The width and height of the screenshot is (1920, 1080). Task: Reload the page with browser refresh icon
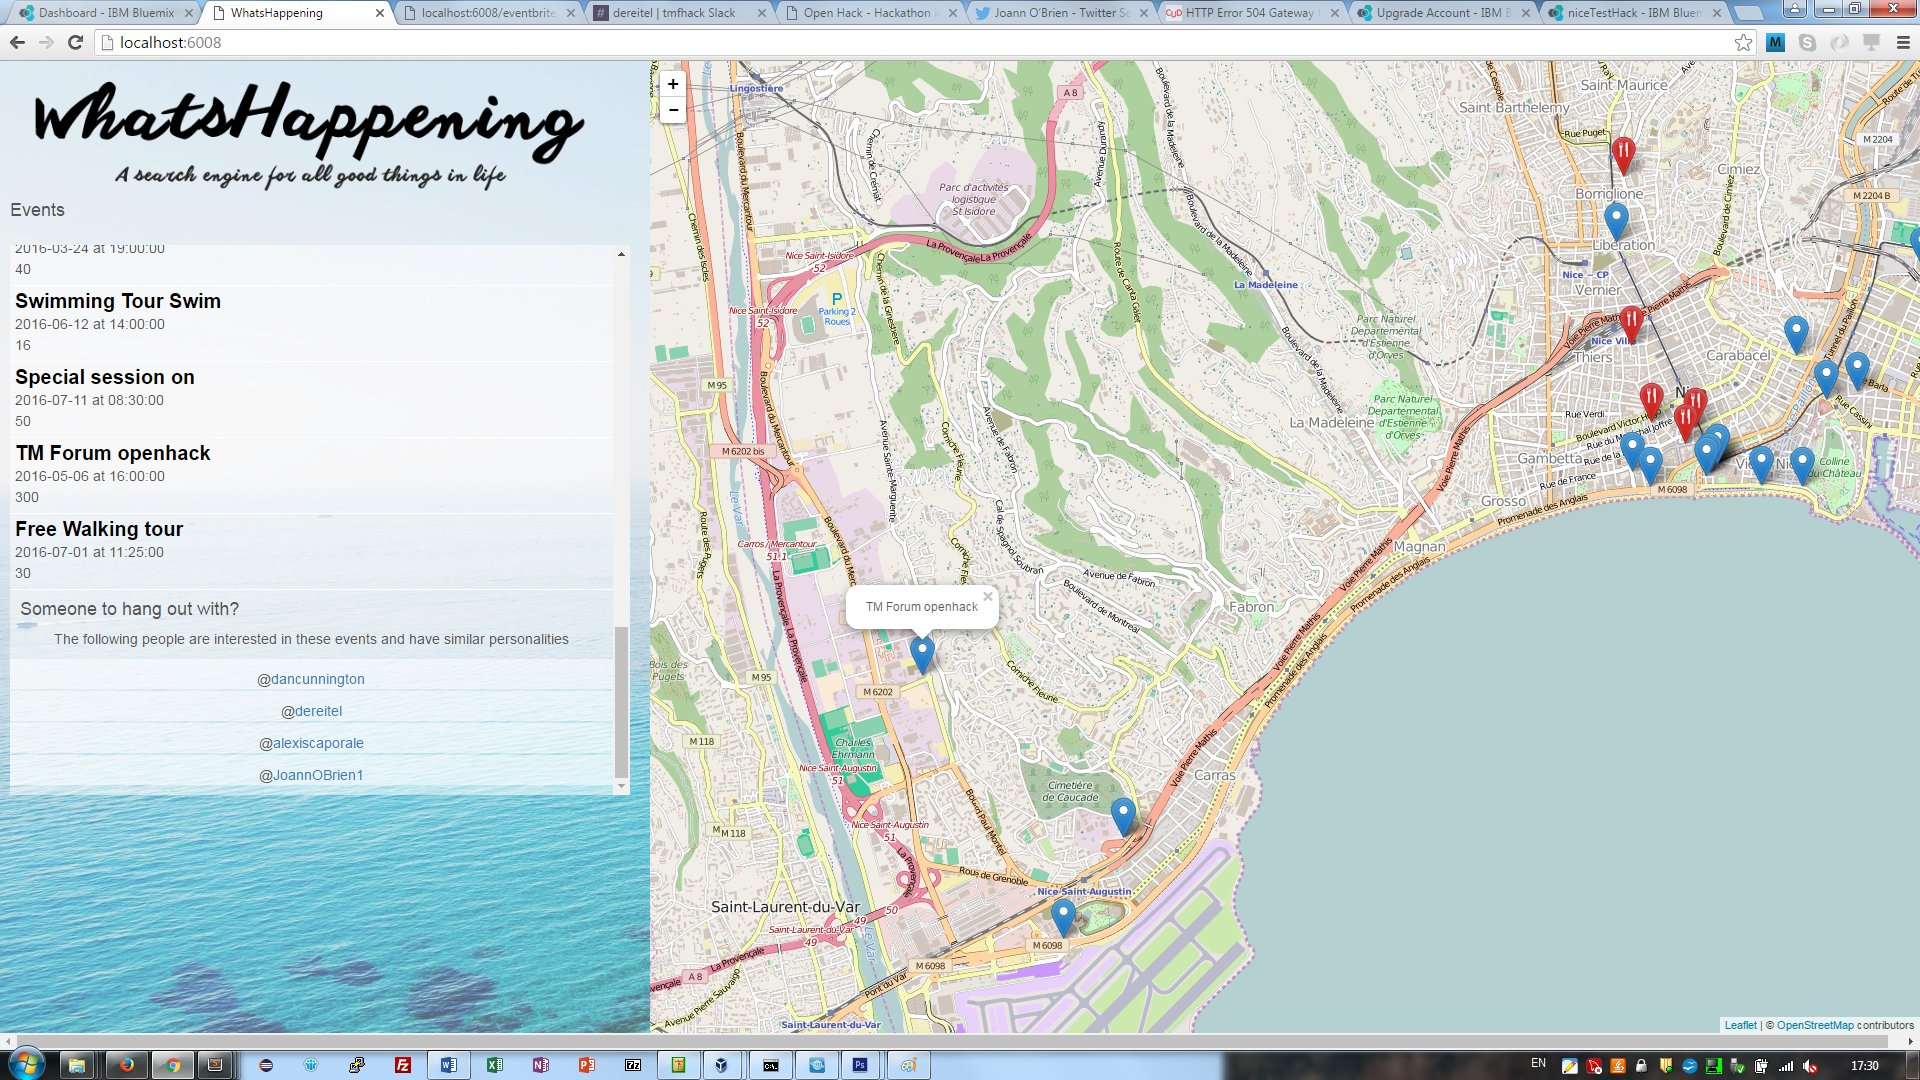coord(75,42)
